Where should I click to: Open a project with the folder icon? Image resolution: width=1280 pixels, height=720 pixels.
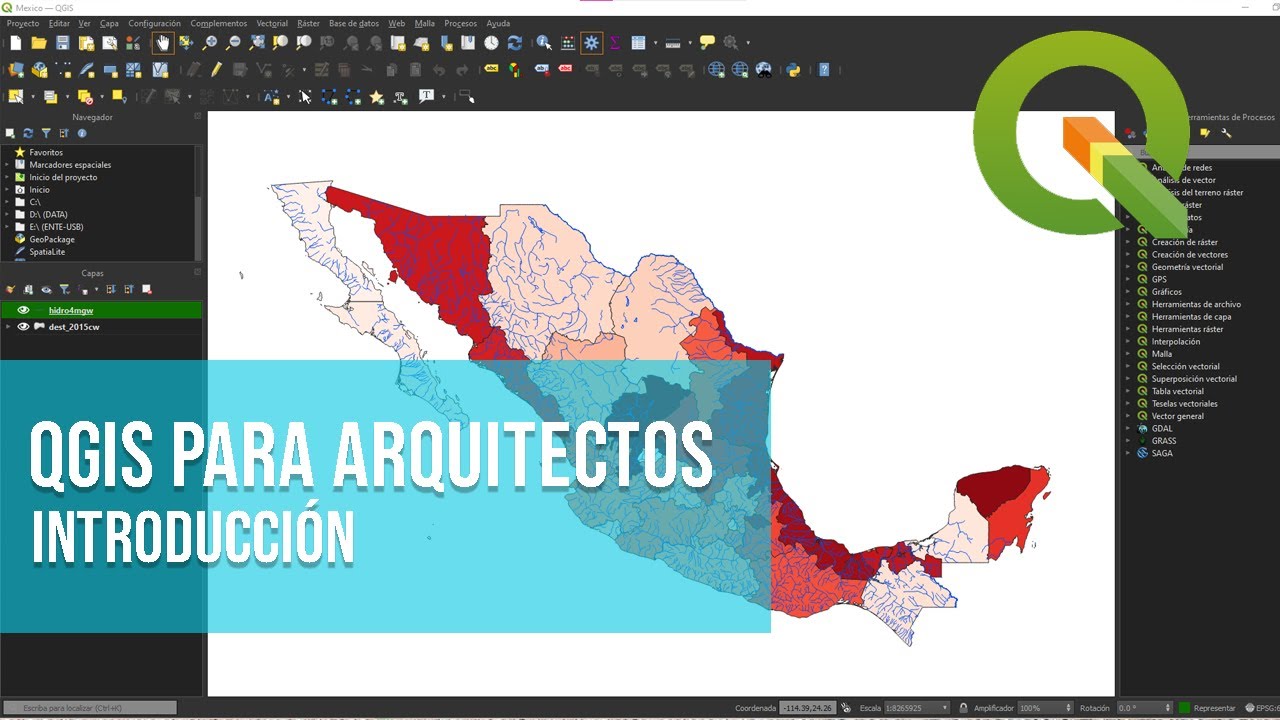point(39,43)
